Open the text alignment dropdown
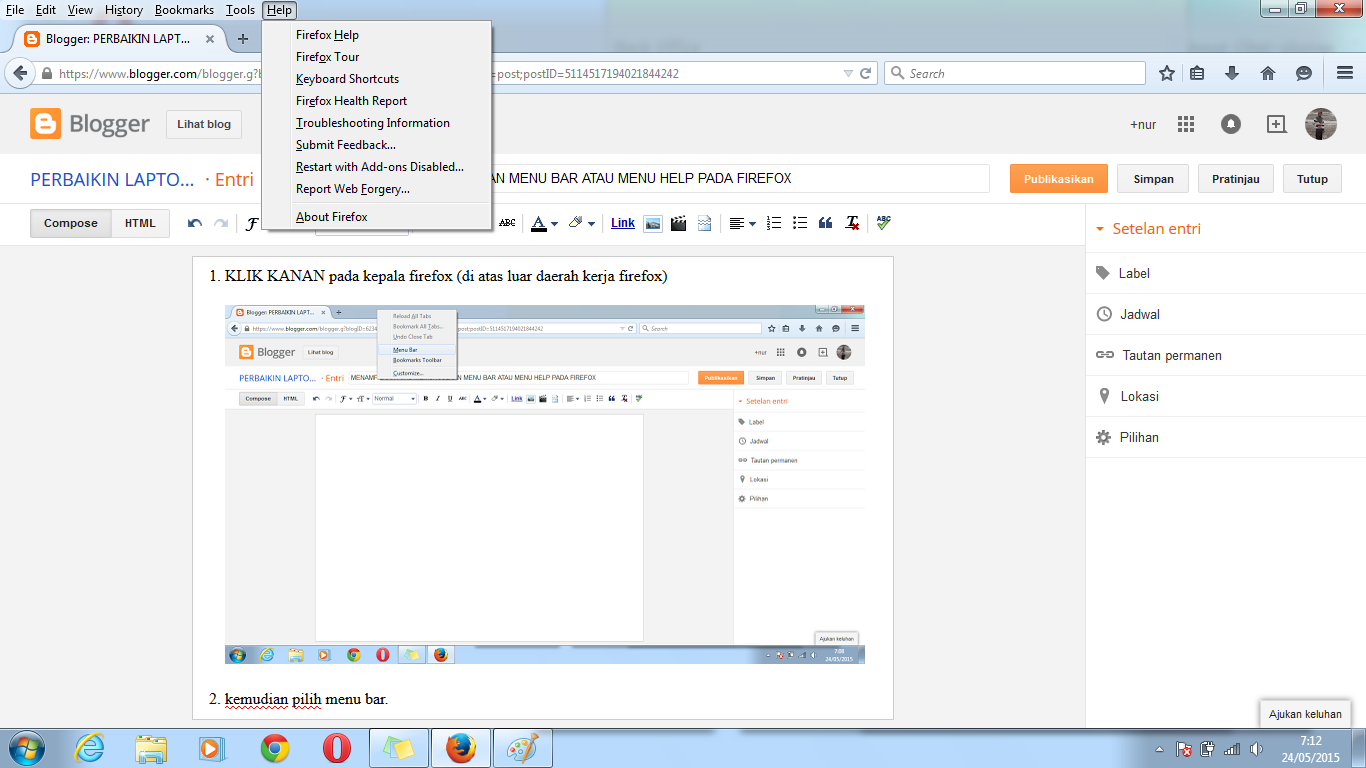1366x768 pixels. click(742, 223)
